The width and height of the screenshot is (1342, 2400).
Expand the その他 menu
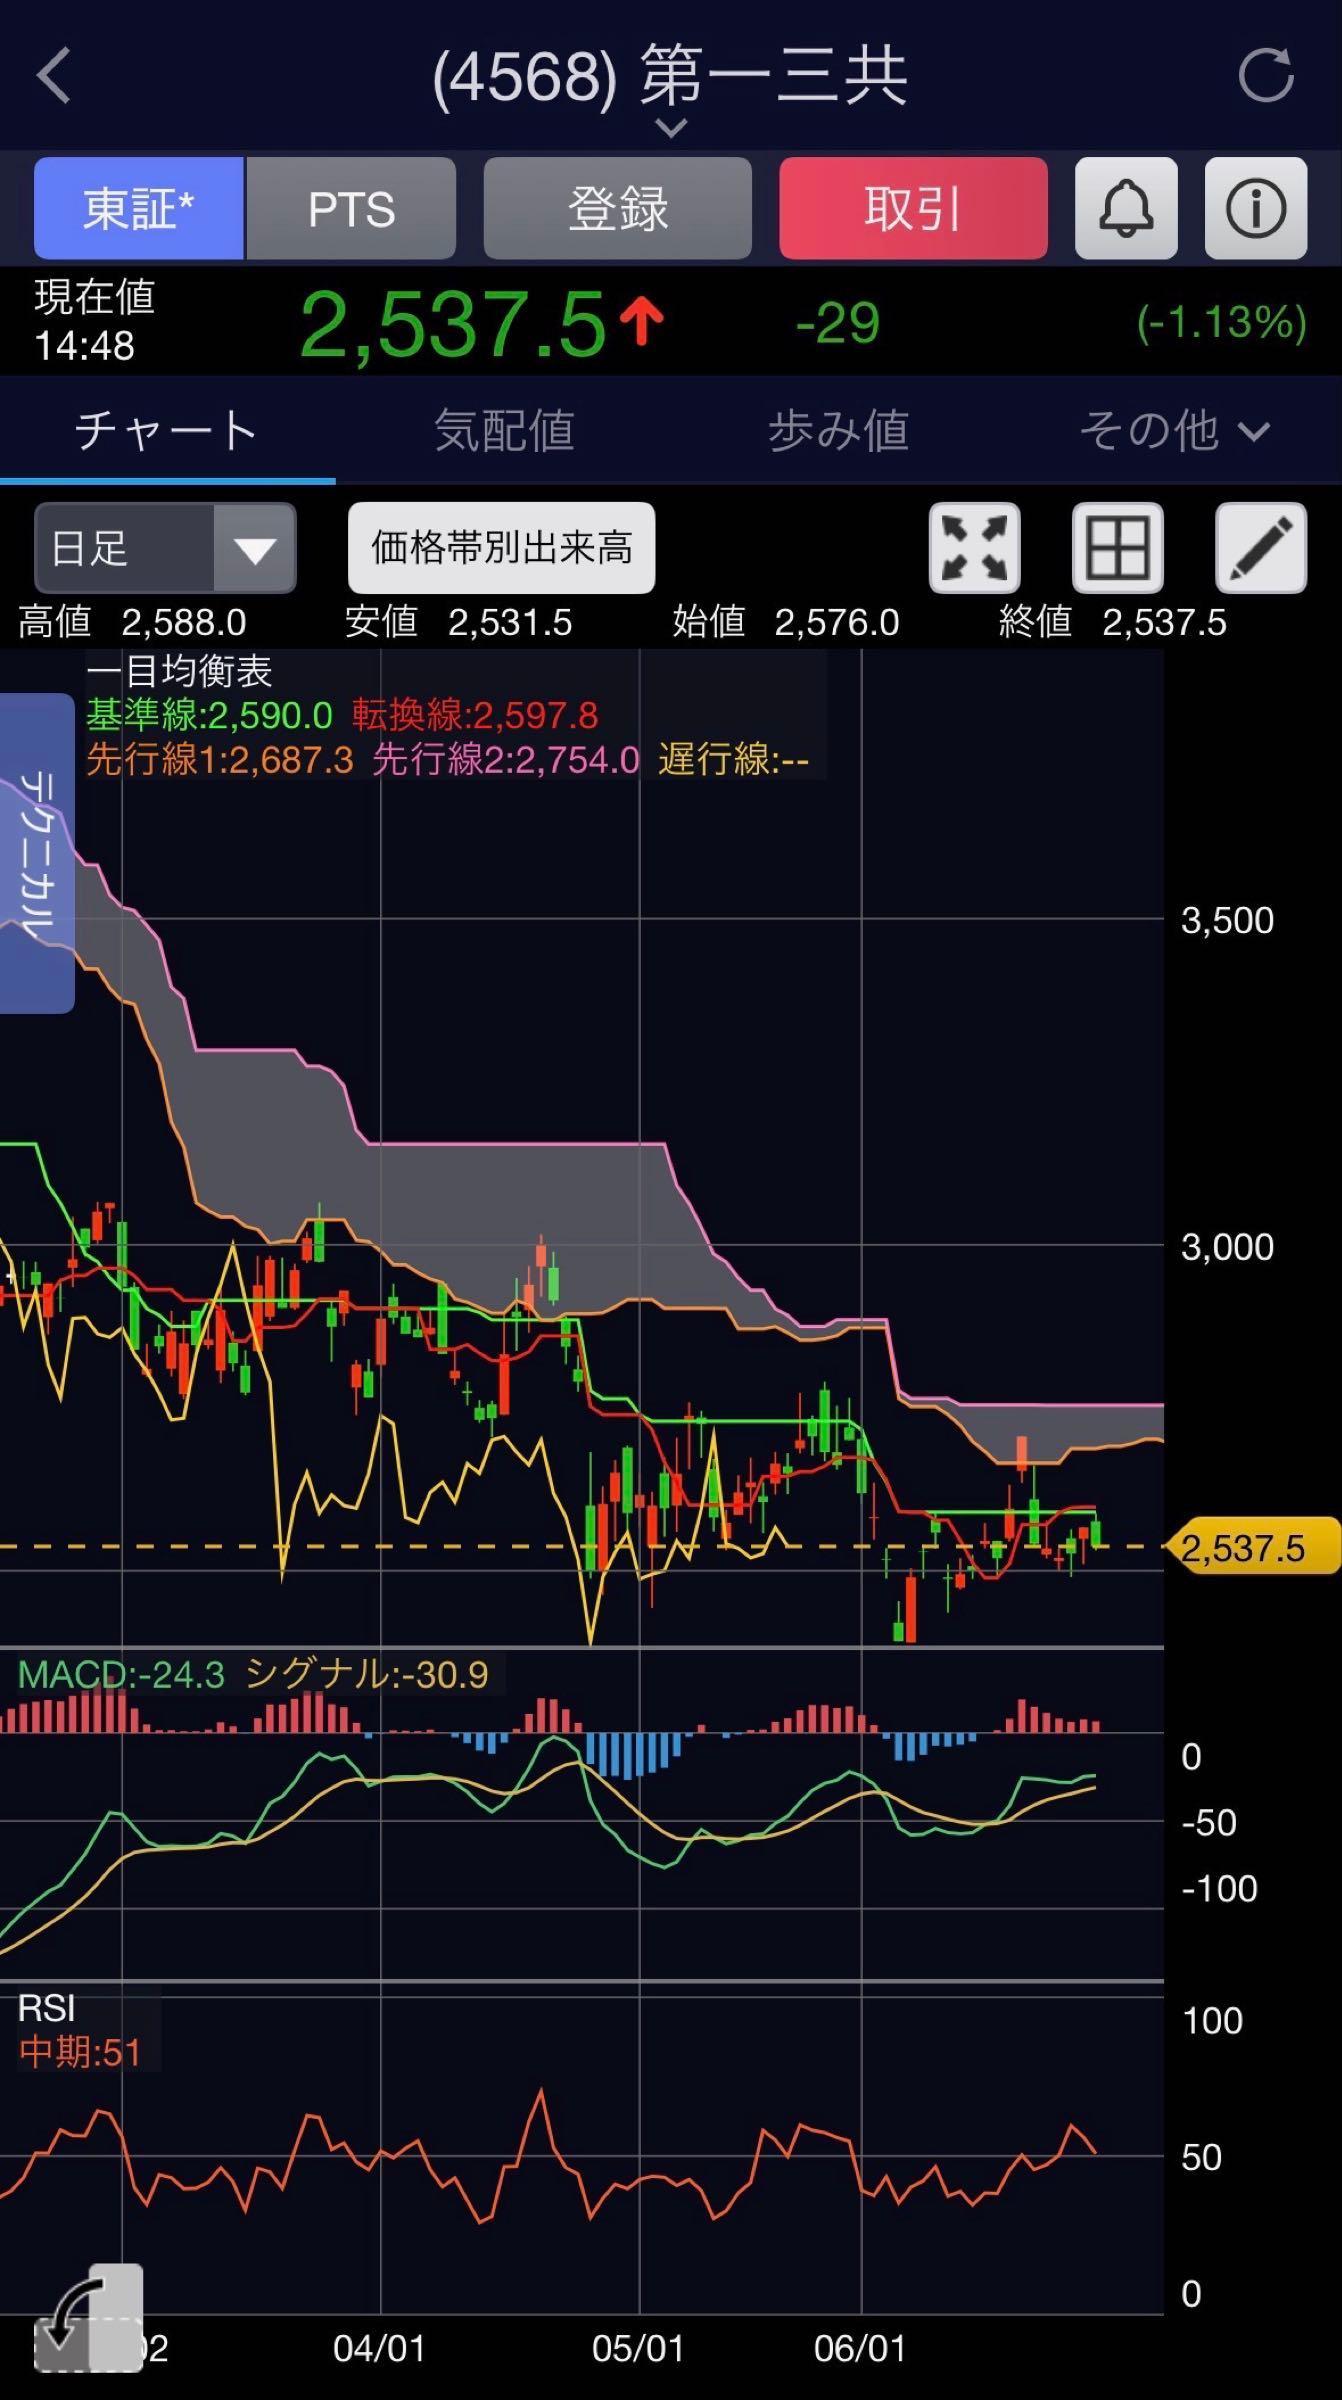click(x=1174, y=431)
